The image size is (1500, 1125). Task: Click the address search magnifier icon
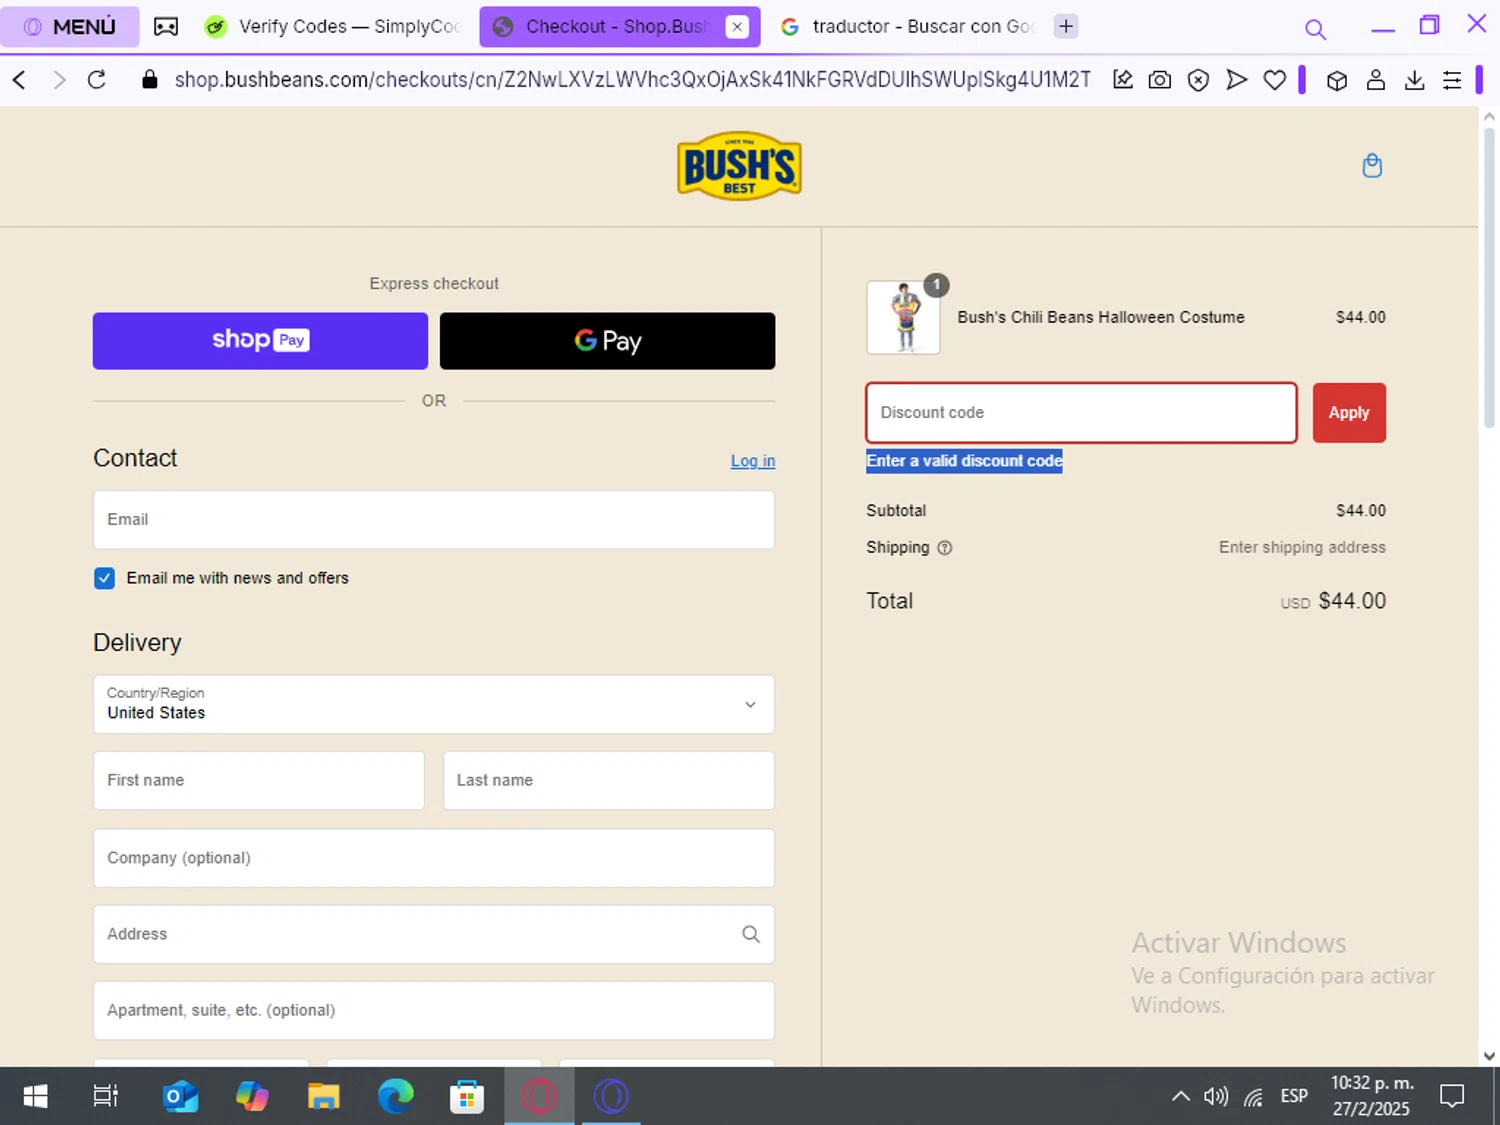click(751, 934)
